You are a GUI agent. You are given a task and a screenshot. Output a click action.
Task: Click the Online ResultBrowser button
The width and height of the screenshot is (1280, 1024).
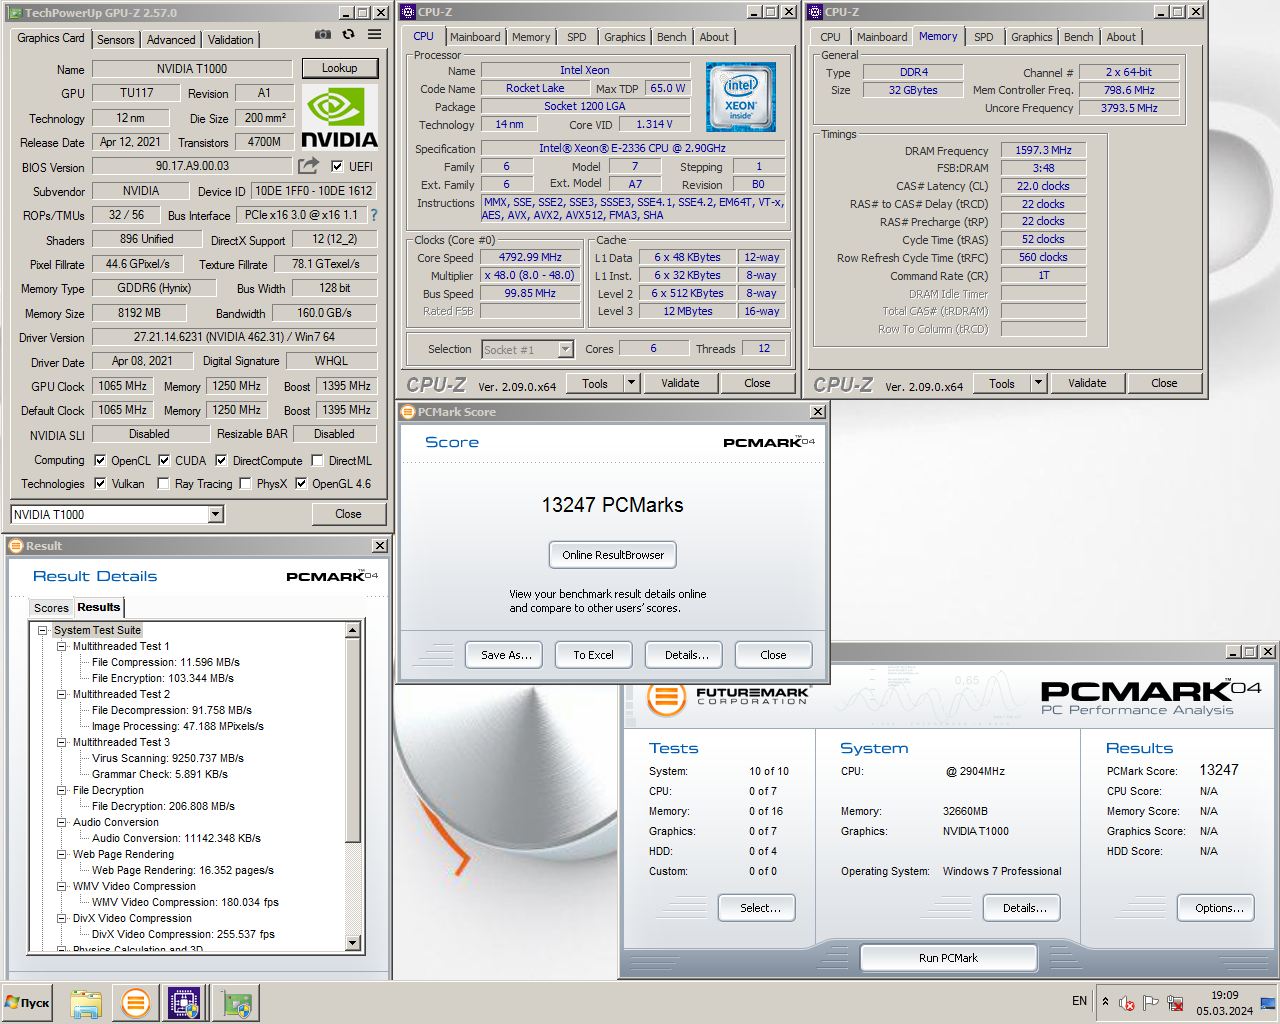(x=613, y=555)
